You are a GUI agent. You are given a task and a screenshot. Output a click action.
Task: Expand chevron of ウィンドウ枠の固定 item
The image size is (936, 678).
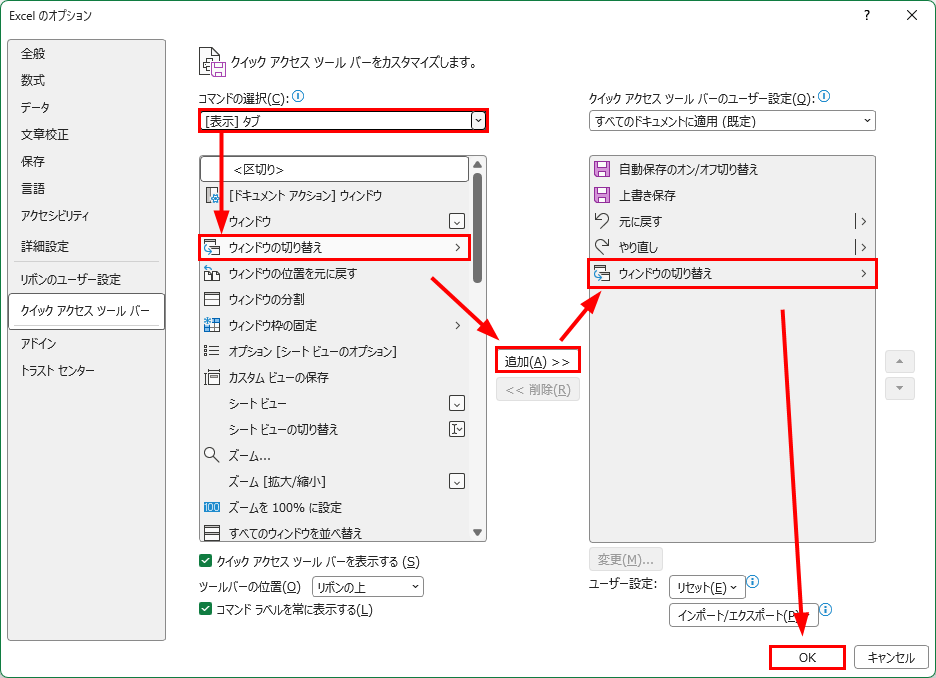coord(458,325)
